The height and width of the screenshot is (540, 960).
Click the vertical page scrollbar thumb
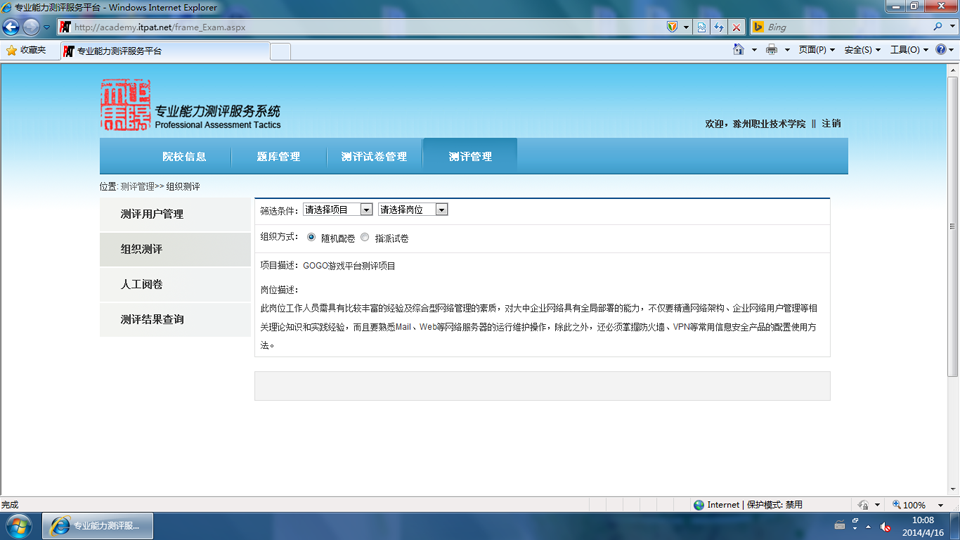[953, 227]
